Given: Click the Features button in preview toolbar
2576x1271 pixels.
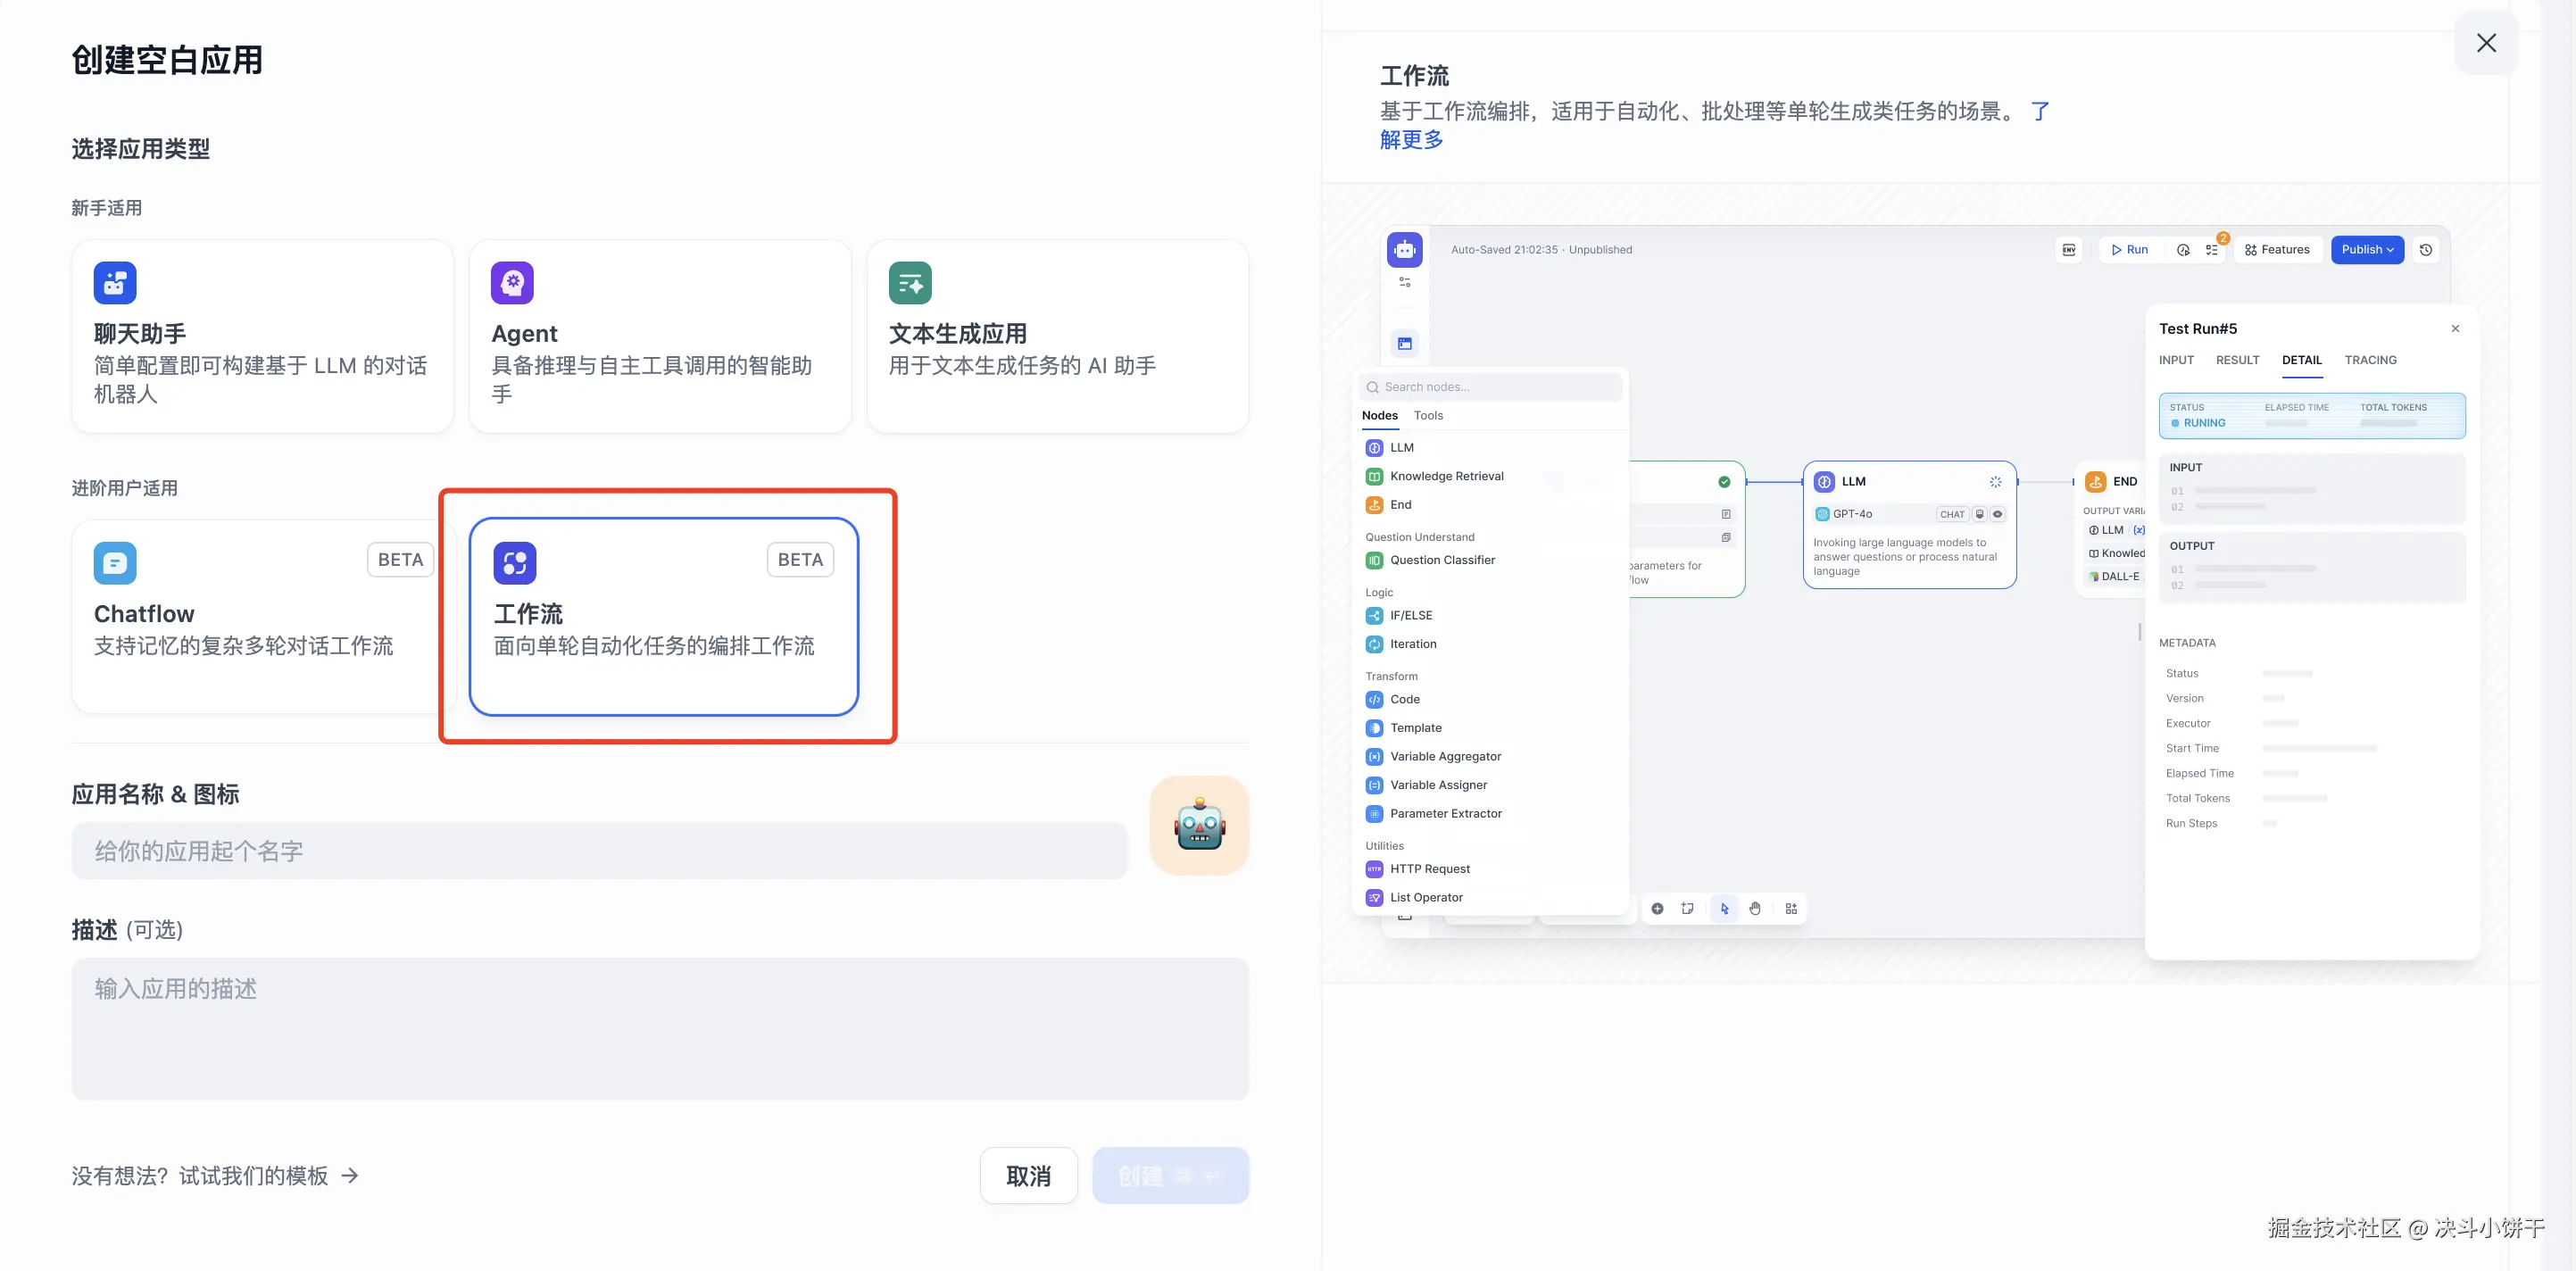Looking at the screenshot, I should point(2277,250).
